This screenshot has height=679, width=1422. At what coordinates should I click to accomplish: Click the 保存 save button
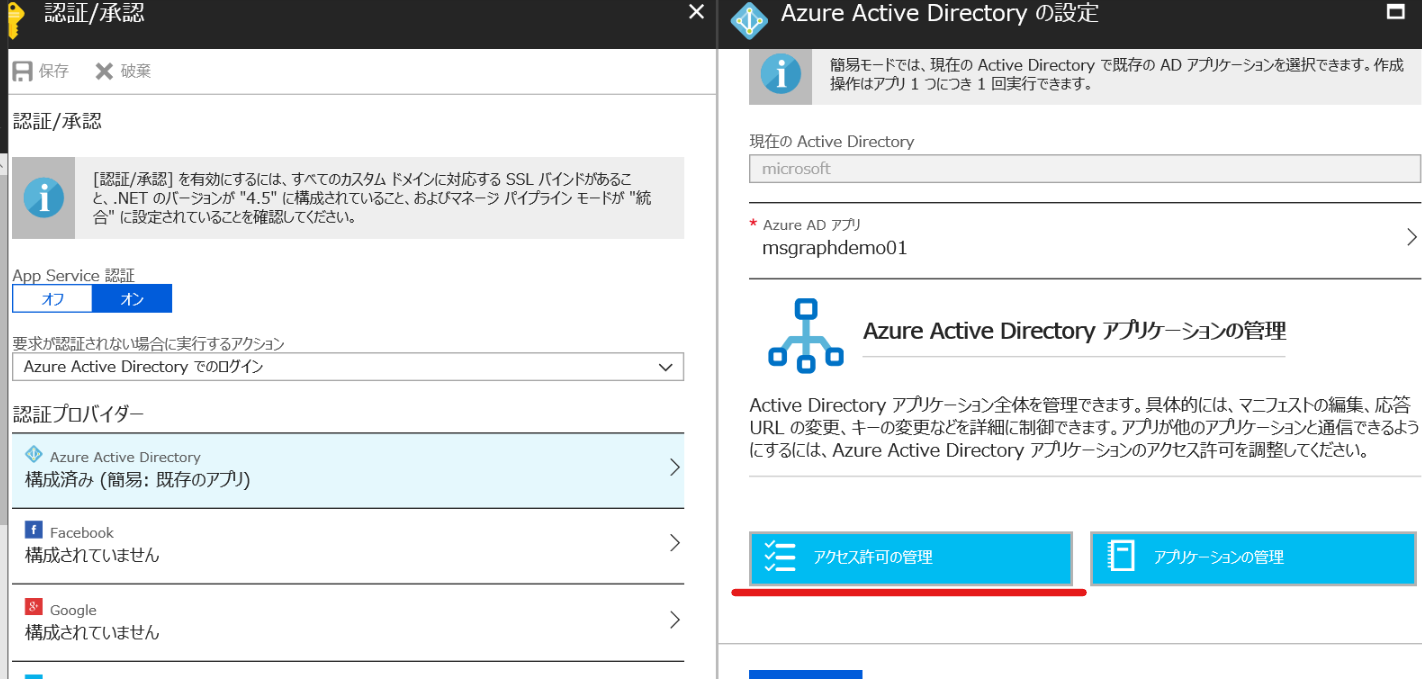click(41, 71)
